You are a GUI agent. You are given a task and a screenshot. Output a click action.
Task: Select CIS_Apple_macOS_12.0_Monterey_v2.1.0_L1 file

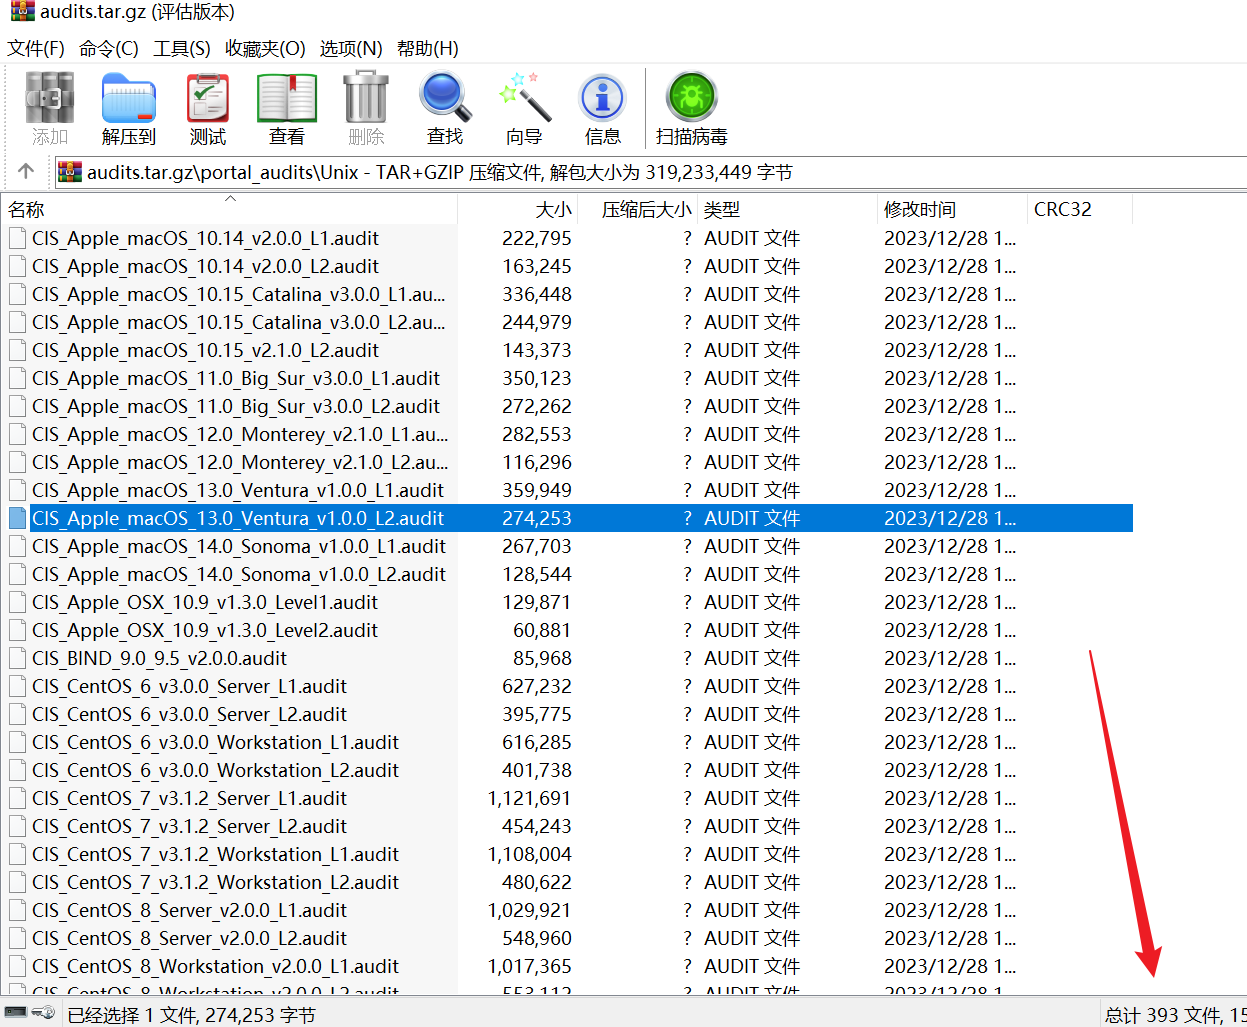point(239,434)
